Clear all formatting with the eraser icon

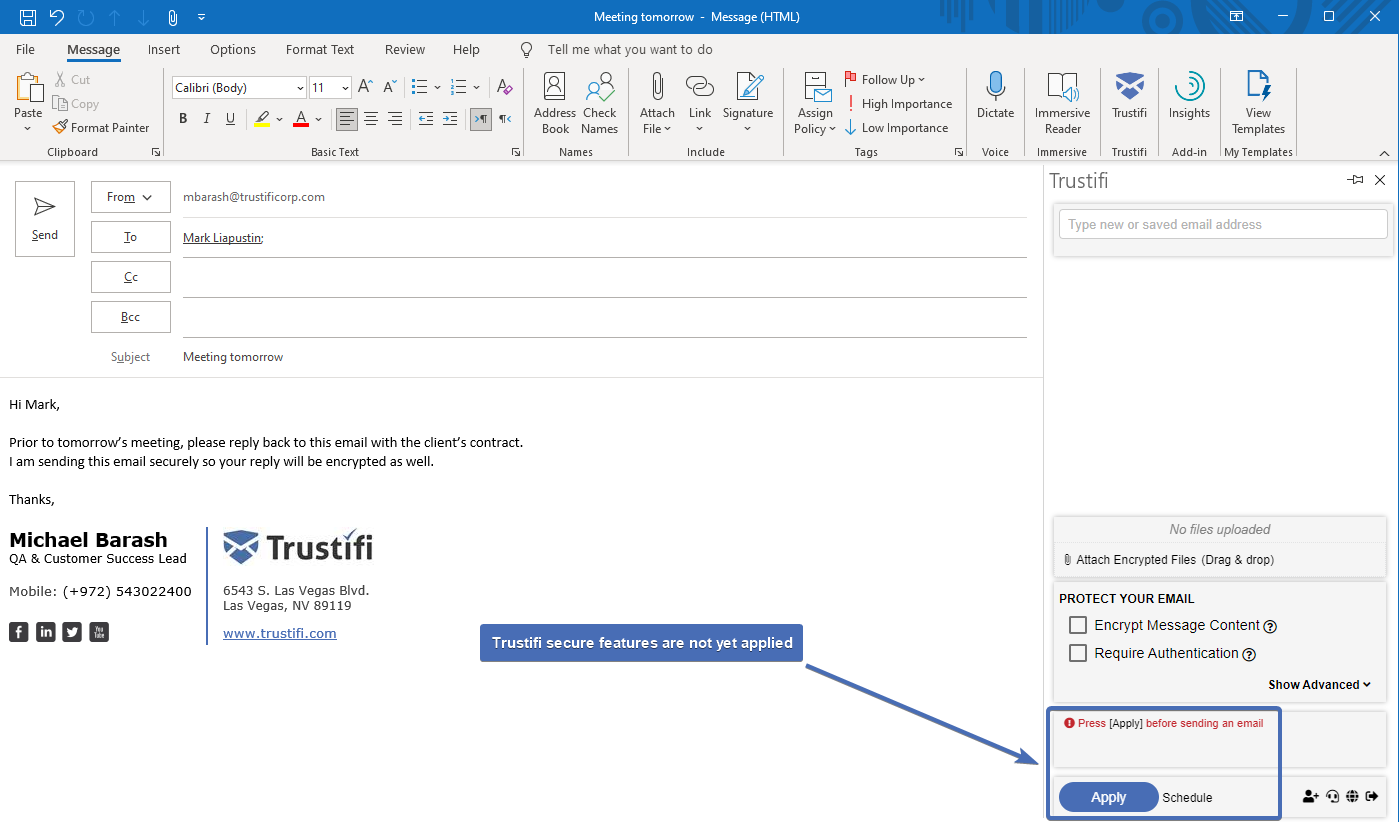[x=505, y=87]
